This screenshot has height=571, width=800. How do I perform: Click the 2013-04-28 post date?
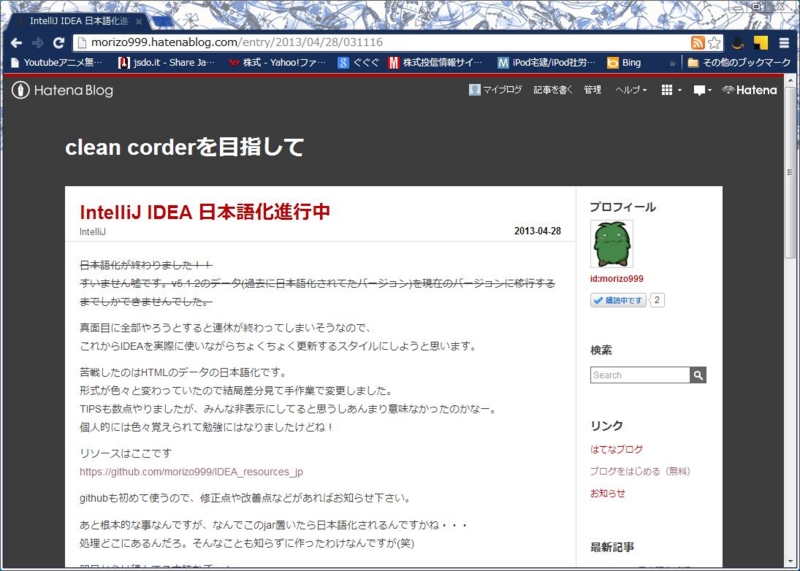tap(537, 231)
